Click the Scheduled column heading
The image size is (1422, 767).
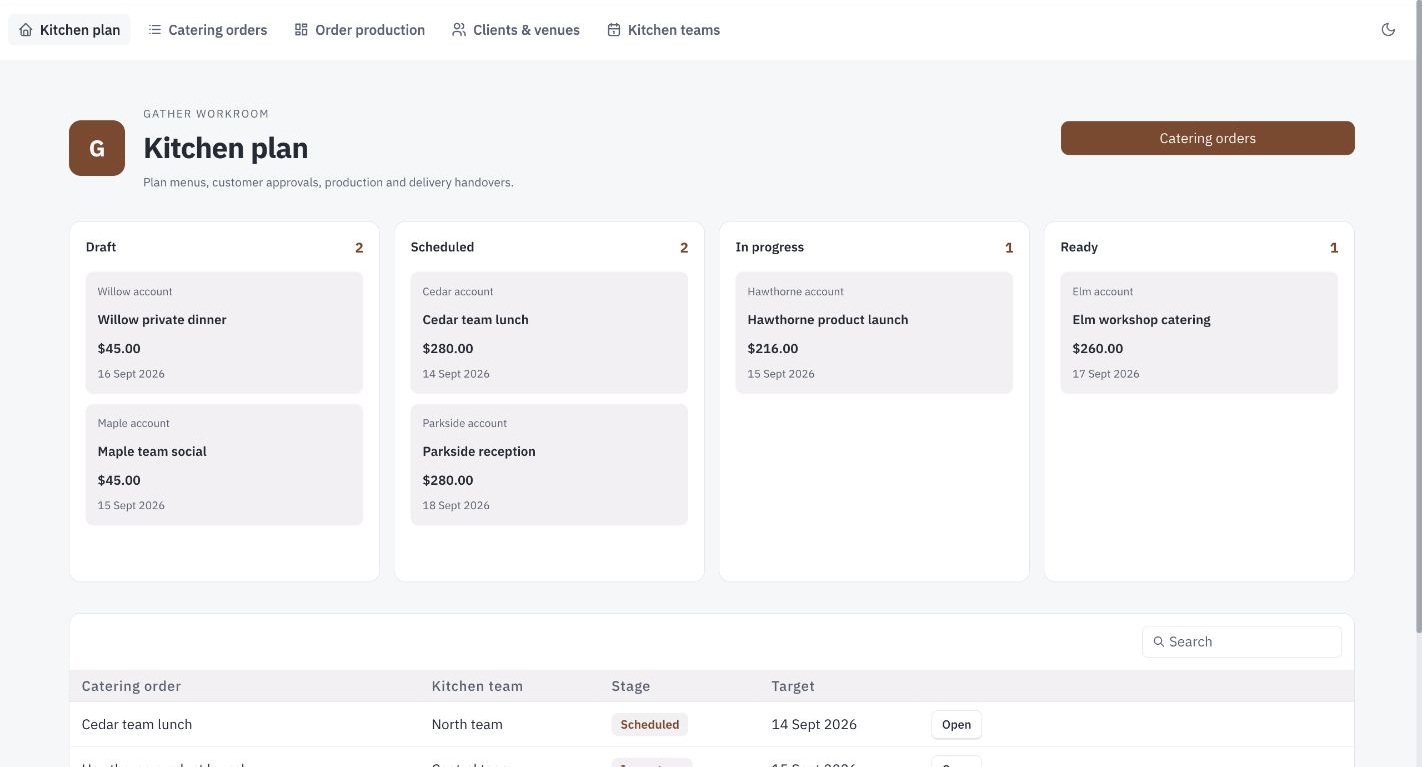click(442, 247)
